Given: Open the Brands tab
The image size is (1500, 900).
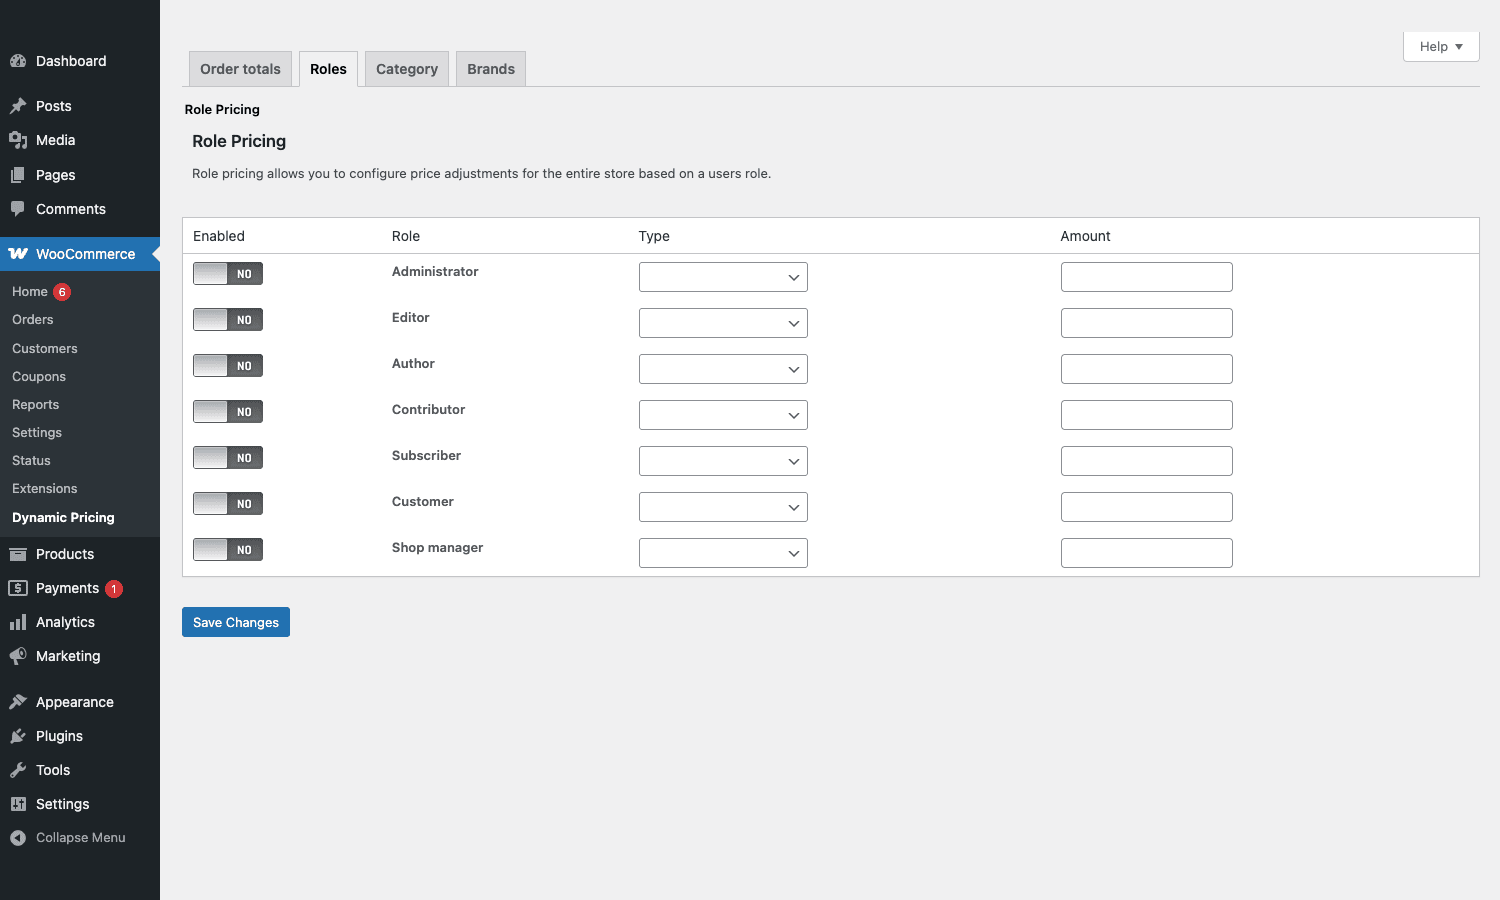Looking at the screenshot, I should pos(491,69).
